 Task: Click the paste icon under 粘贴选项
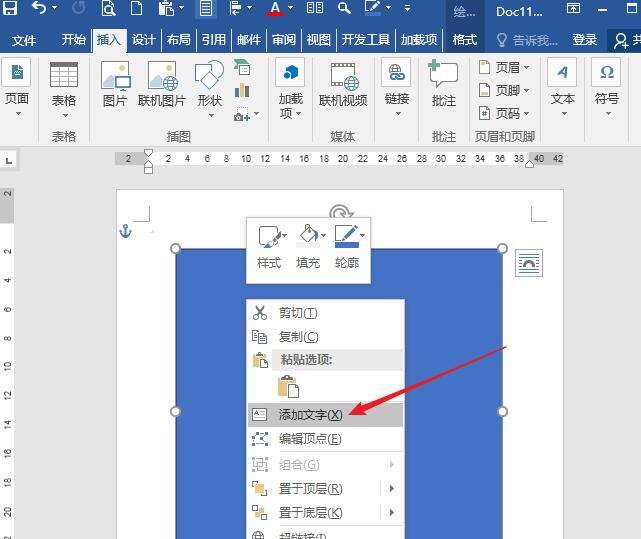pos(289,386)
